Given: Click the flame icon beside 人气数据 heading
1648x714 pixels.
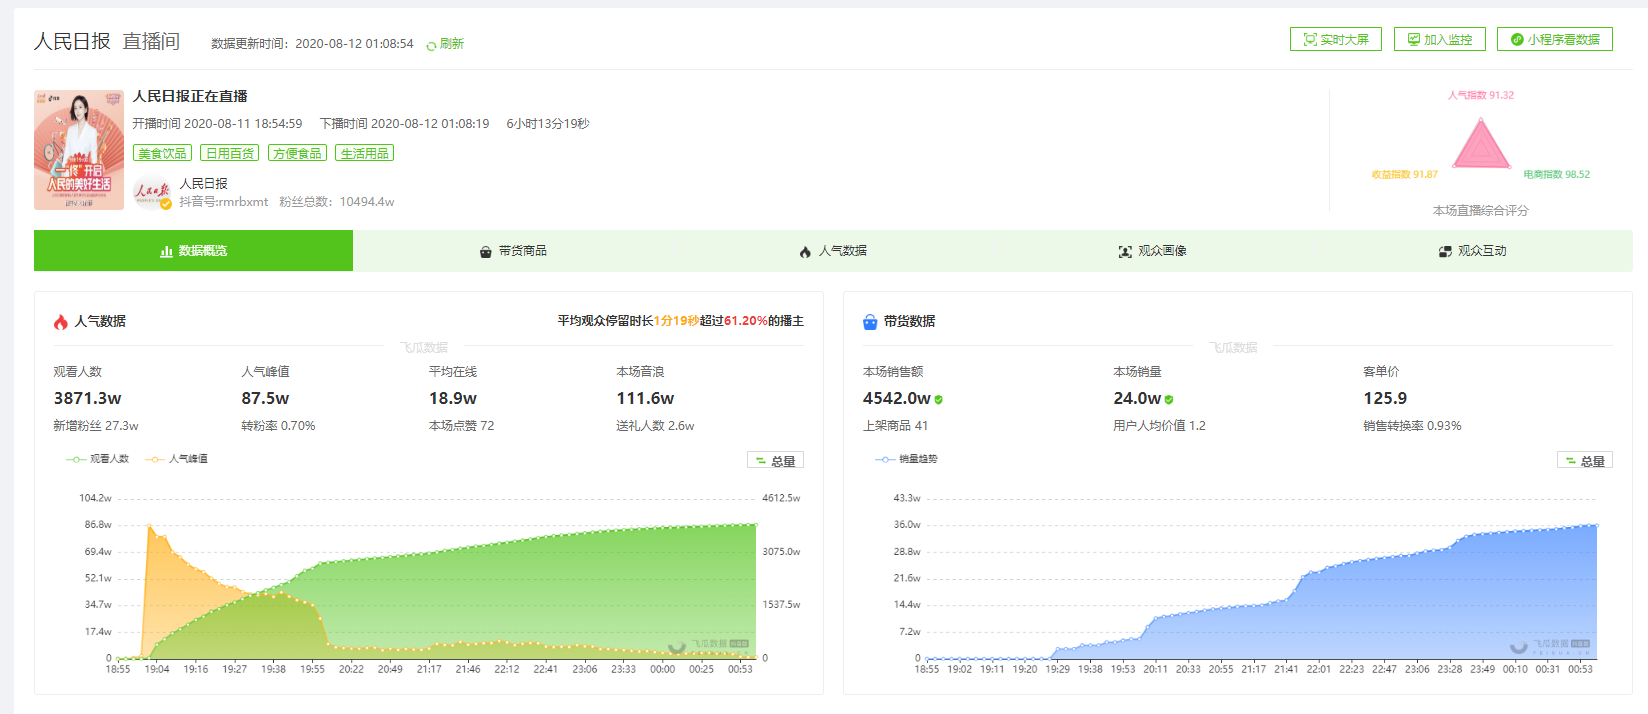Looking at the screenshot, I should pyautogui.click(x=61, y=322).
